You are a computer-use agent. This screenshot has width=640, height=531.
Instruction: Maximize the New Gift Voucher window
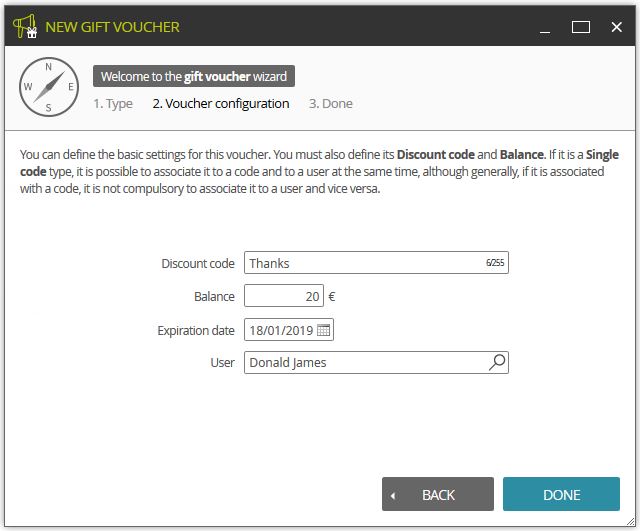coord(580,27)
